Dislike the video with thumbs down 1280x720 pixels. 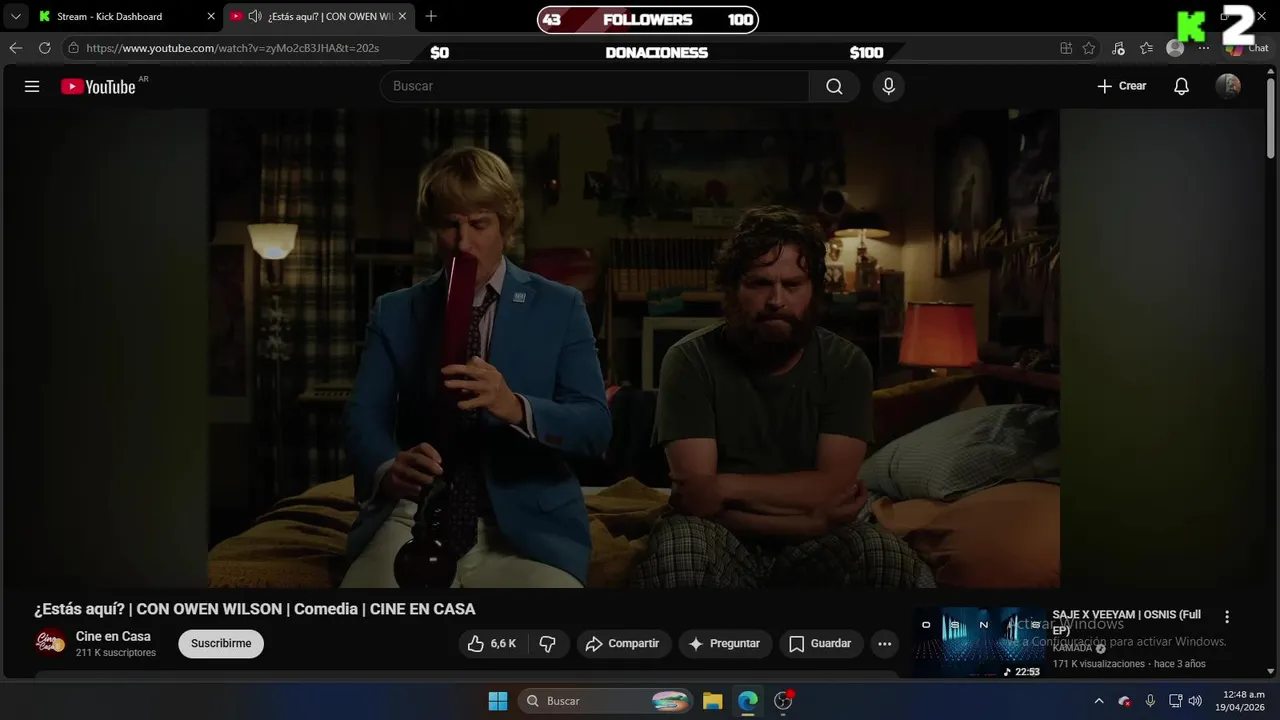tap(548, 644)
